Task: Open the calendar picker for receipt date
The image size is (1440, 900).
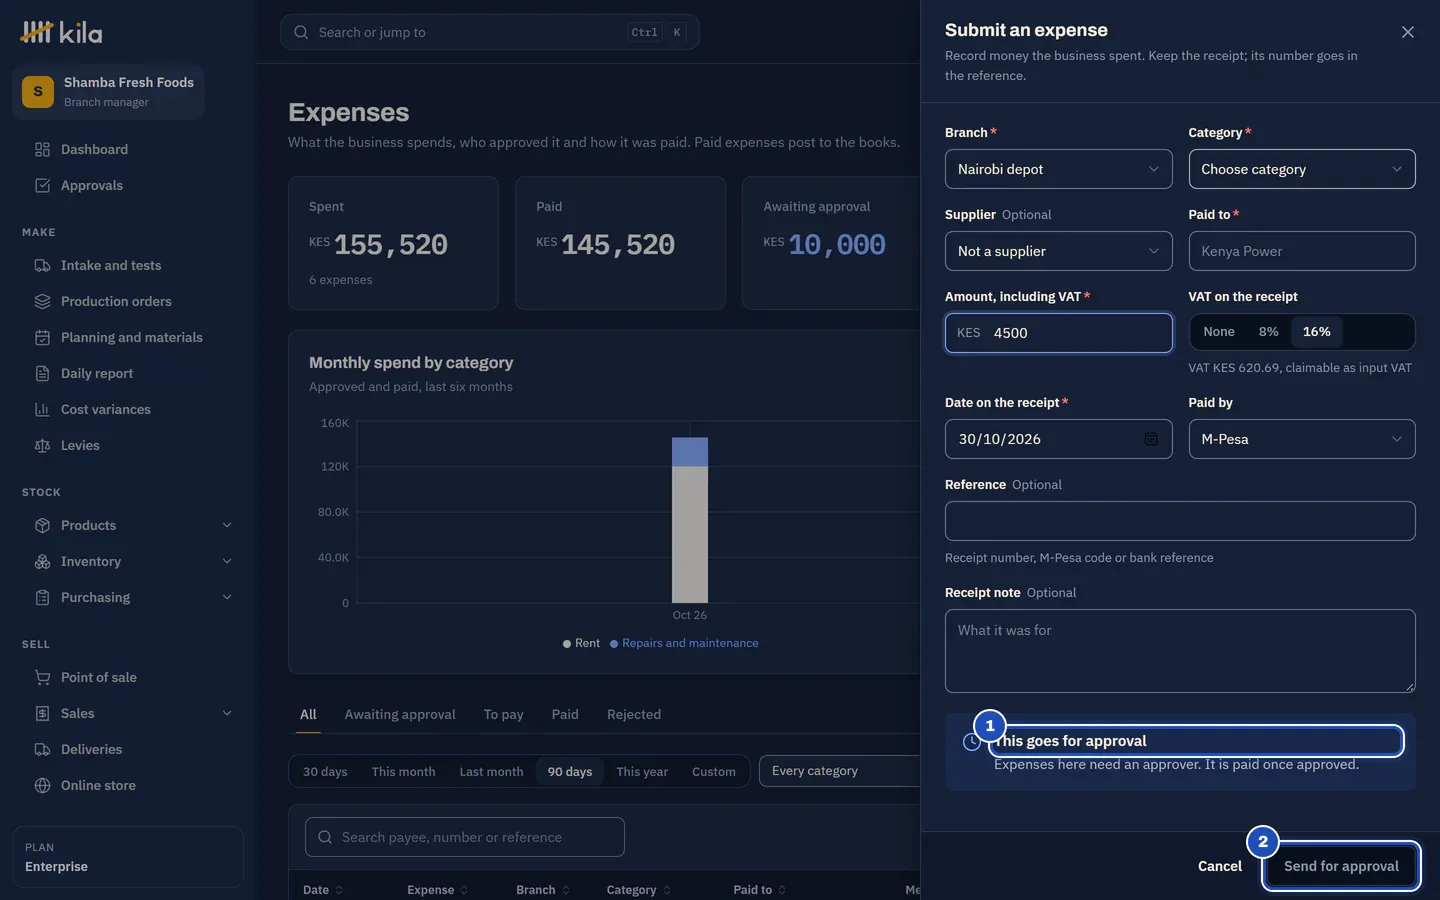Action: coord(1151,439)
